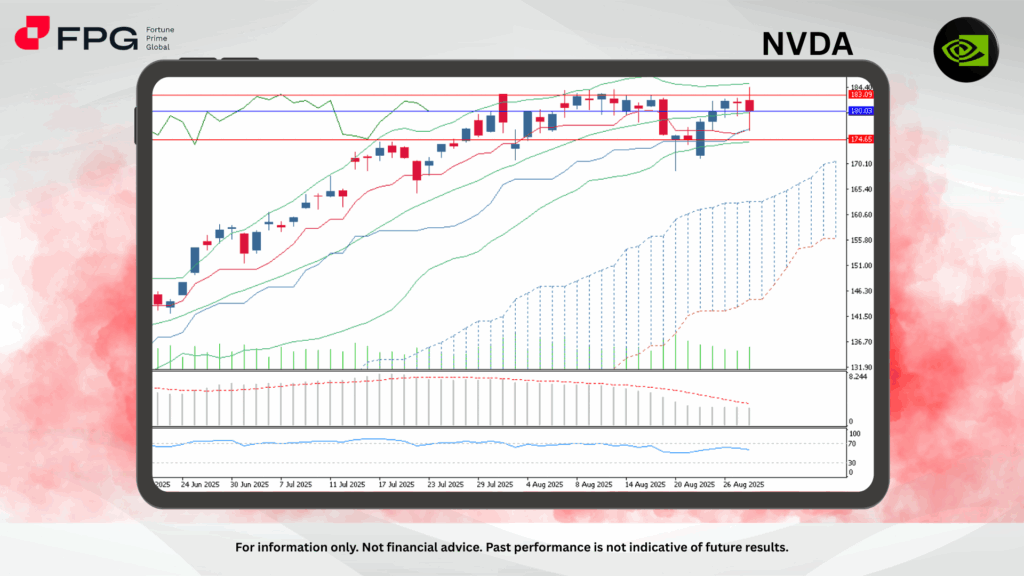
Task: Click the first red candlestick at chart's left
Action: [x=157, y=299]
